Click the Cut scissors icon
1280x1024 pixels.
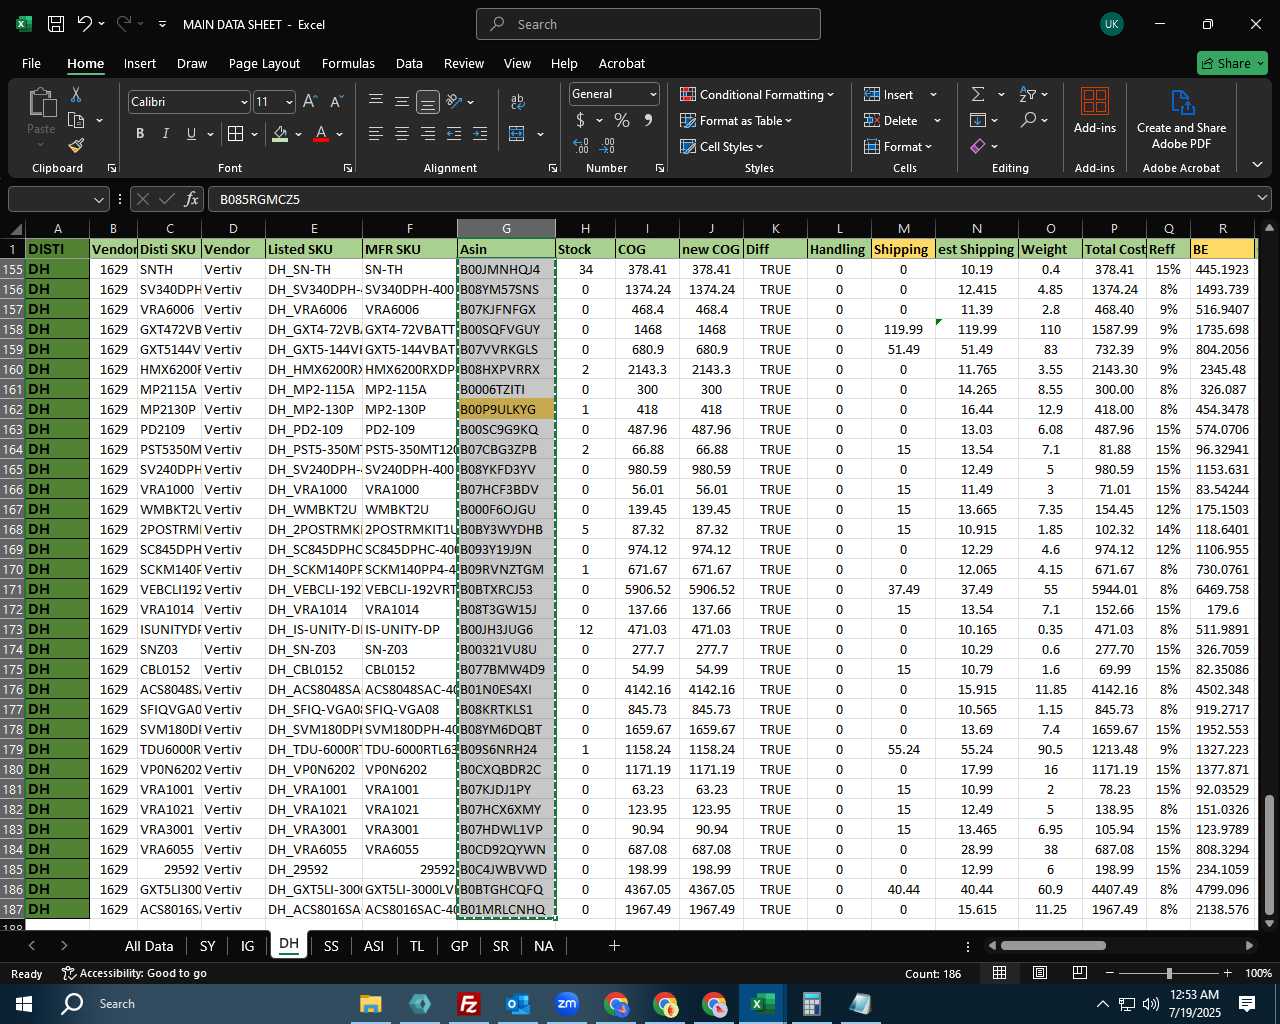click(76, 95)
